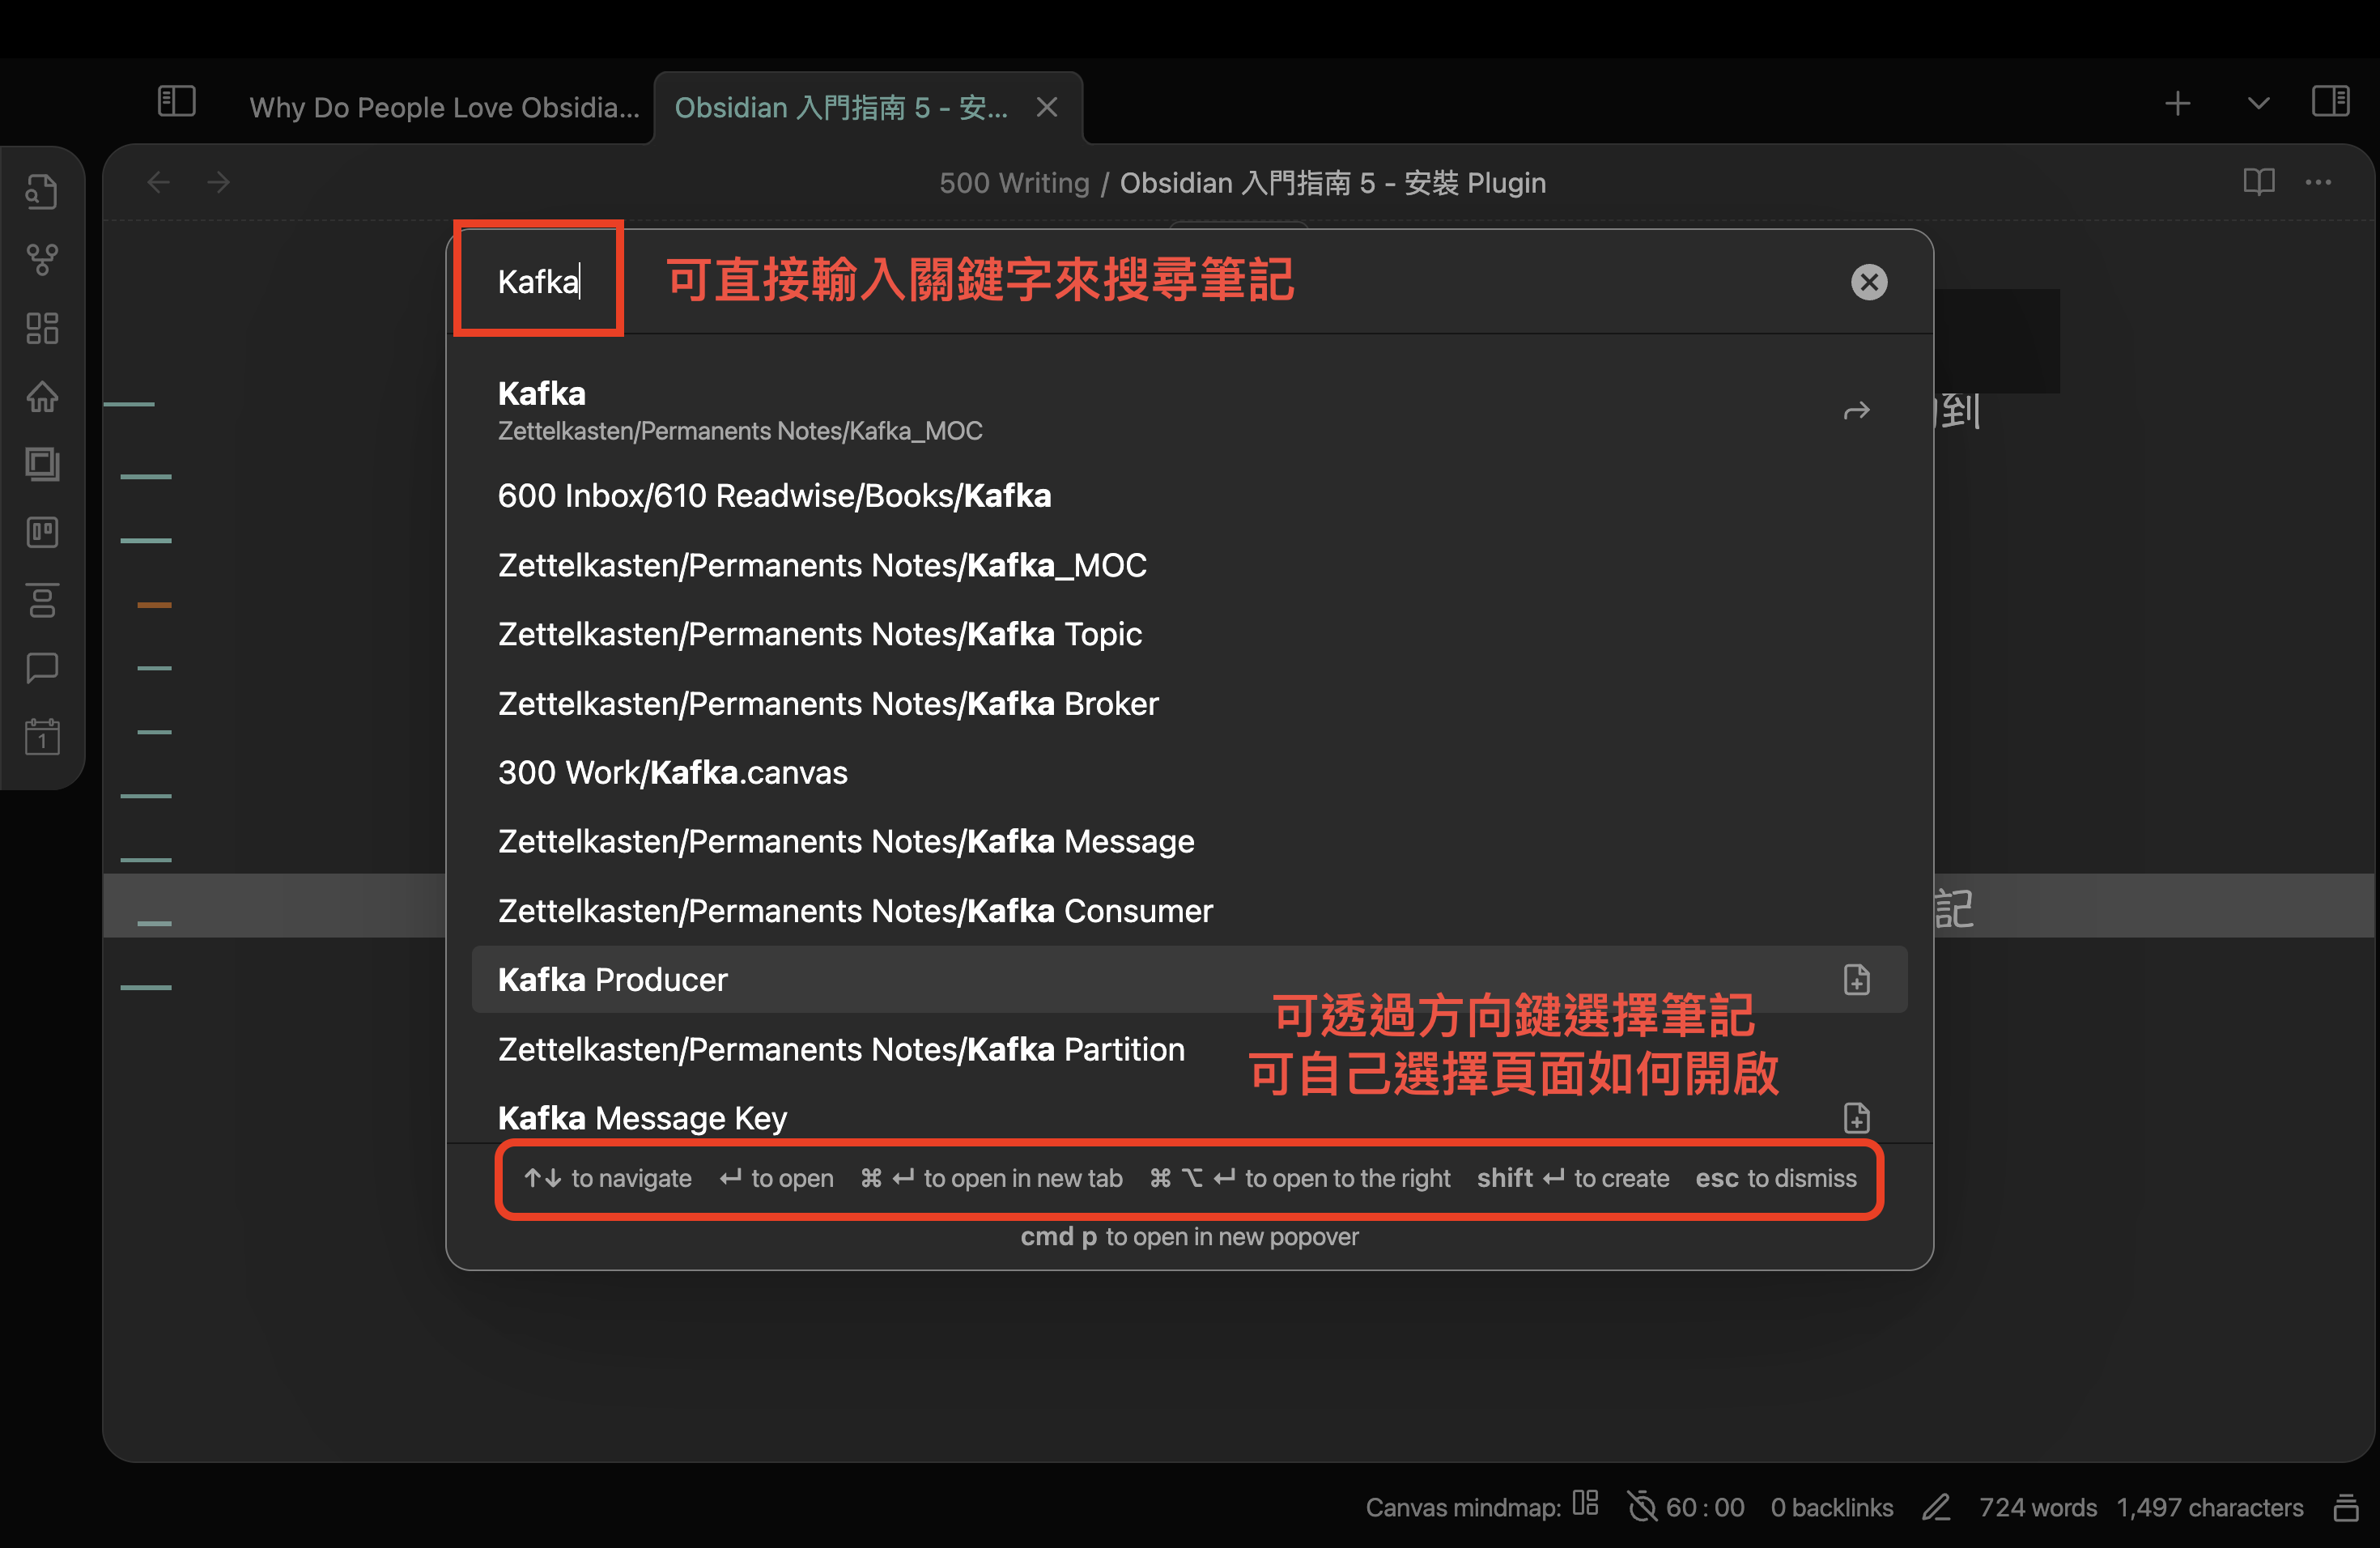Open the Kafka Broker note result
Screen dimensions: 2380x1548
(x=1189, y=704)
